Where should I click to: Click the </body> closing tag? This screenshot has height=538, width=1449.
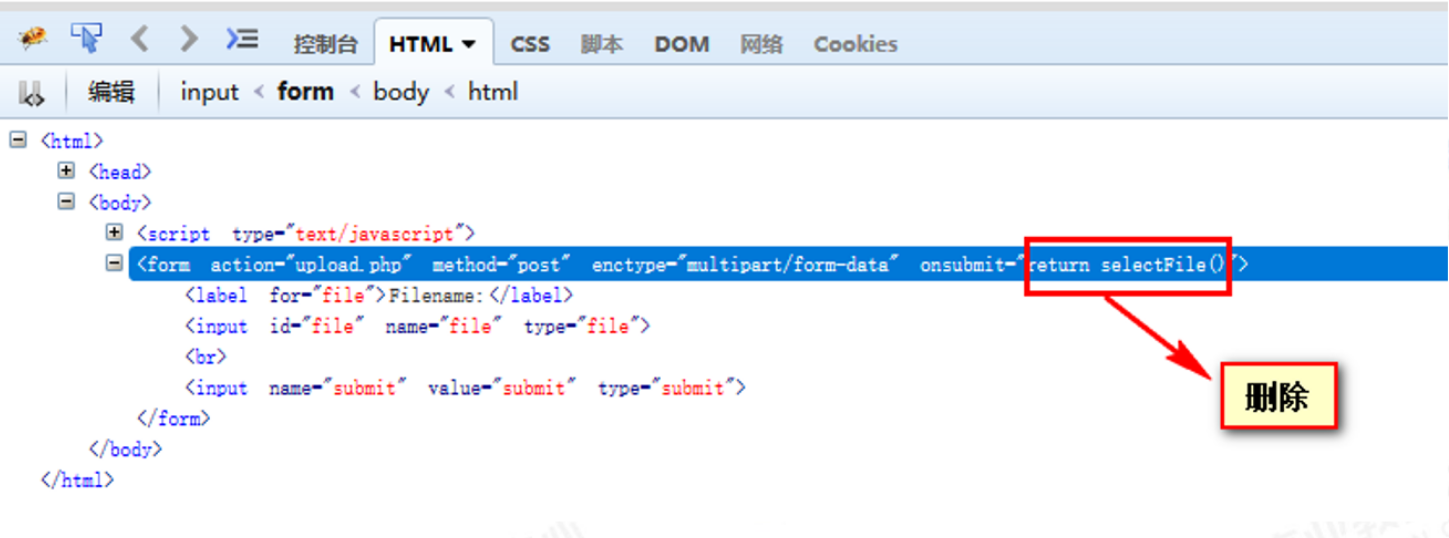pos(125,450)
